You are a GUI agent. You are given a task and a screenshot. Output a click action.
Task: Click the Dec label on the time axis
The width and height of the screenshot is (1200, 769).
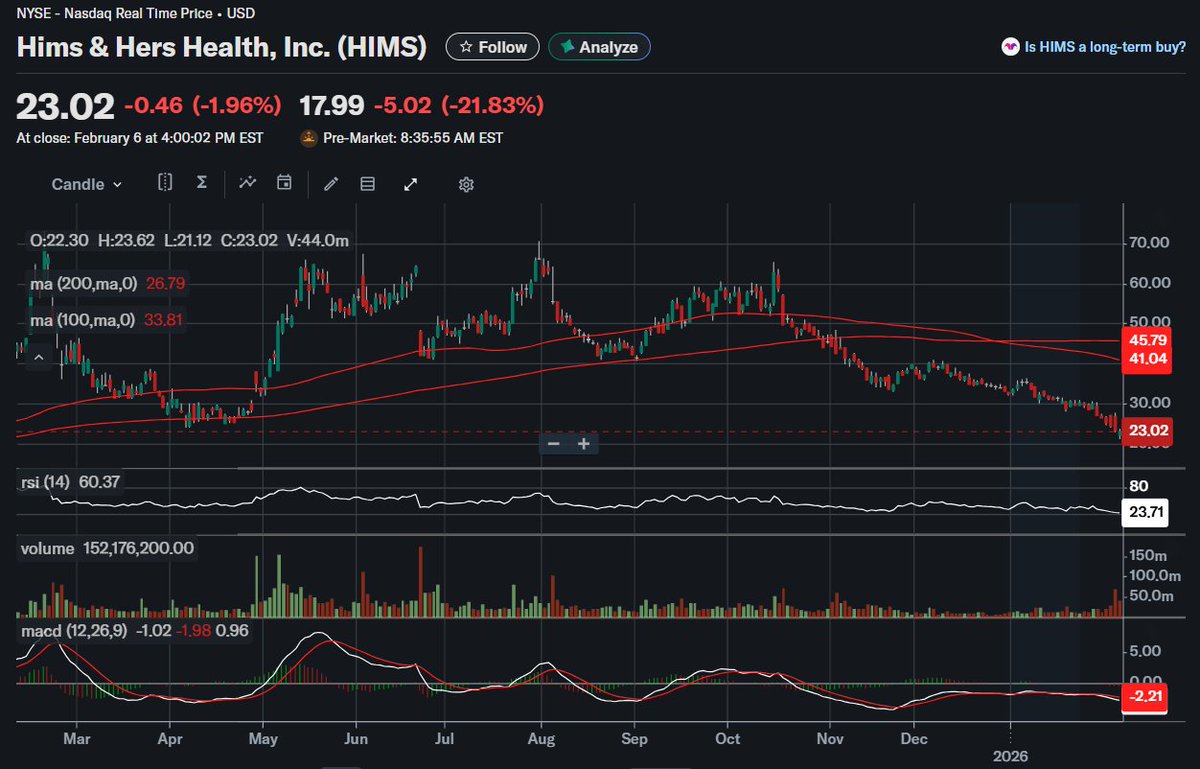pyautogui.click(x=912, y=740)
